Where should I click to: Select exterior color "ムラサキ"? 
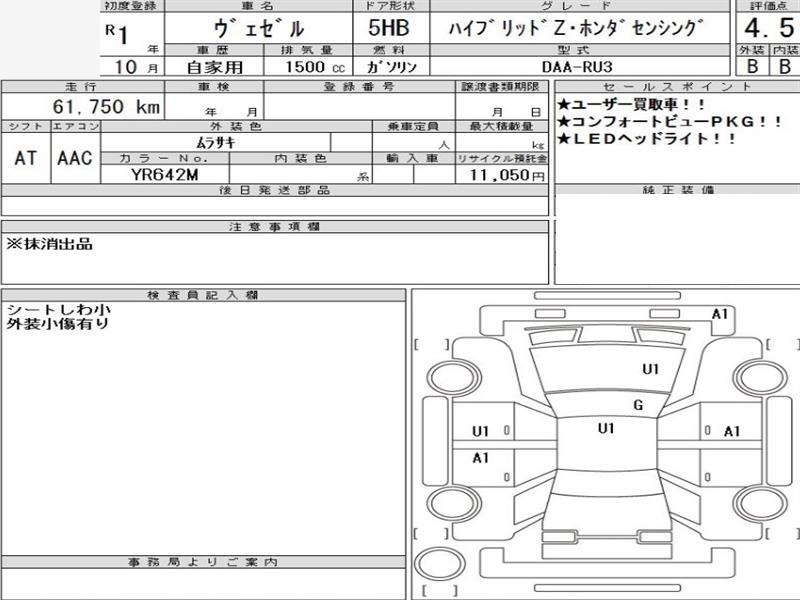pyautogui.click(x=216, y=142)
